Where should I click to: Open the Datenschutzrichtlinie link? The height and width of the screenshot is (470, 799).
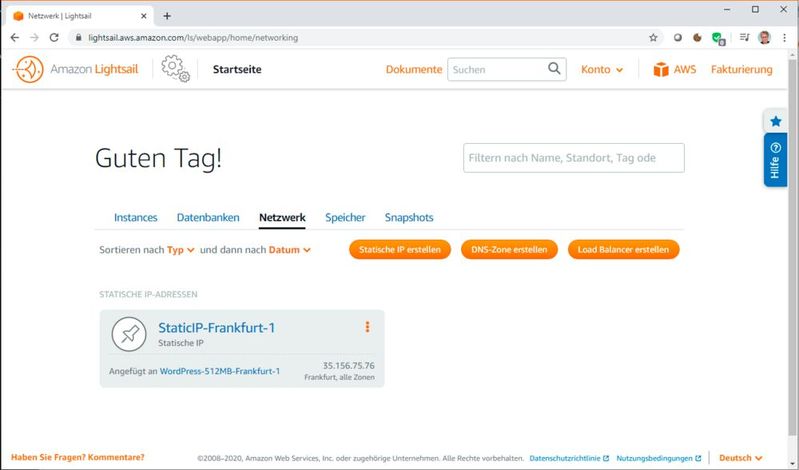(569, 458)
